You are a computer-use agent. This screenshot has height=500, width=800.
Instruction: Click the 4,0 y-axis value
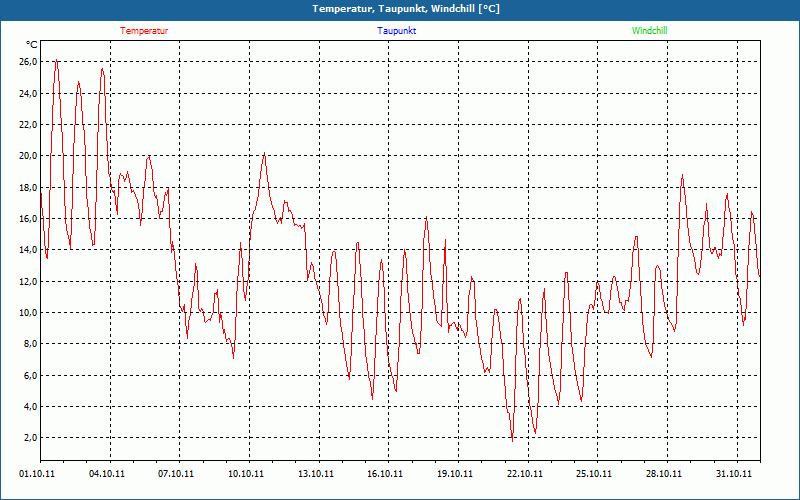[x=30, y=407]
